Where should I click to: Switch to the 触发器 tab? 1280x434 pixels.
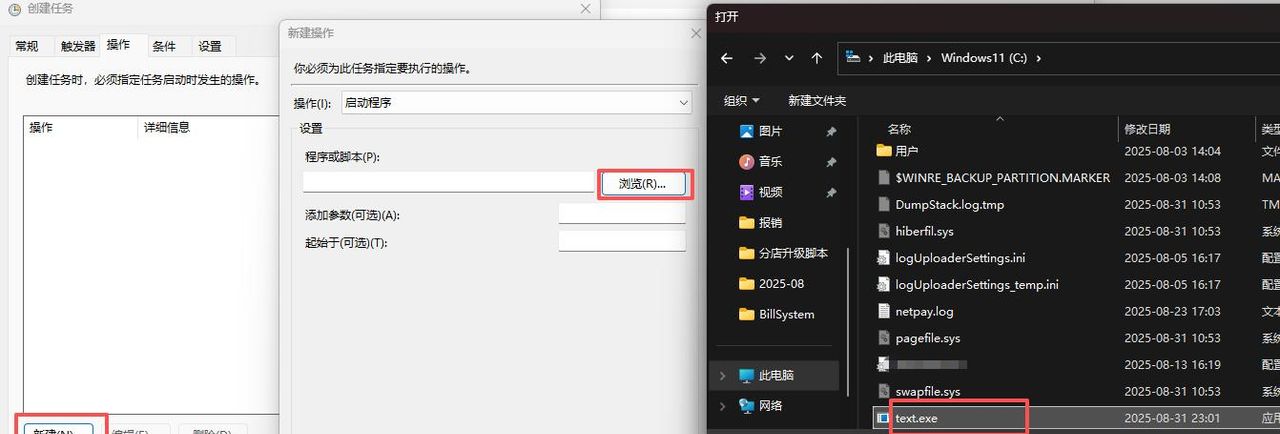(78, 46)
